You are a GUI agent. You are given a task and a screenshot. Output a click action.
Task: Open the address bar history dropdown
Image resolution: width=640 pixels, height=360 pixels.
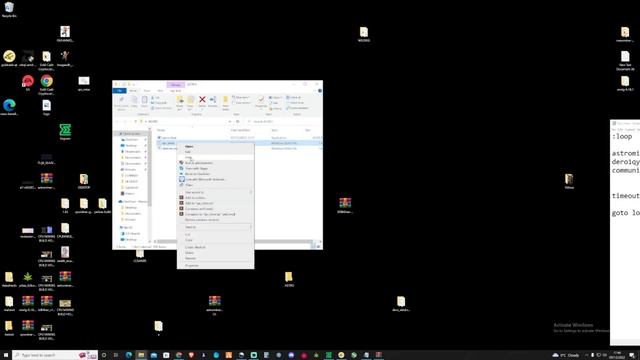tap(230, 122)
